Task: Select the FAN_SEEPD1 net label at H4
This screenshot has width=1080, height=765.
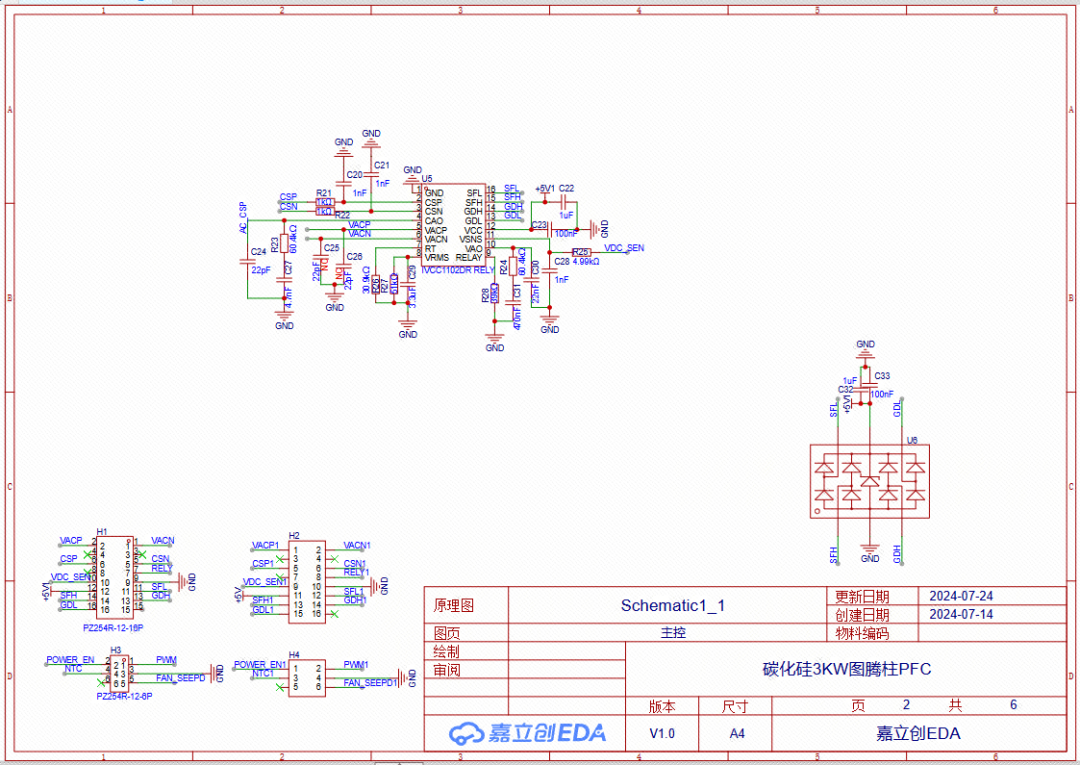Action: [x=370, y=682]
